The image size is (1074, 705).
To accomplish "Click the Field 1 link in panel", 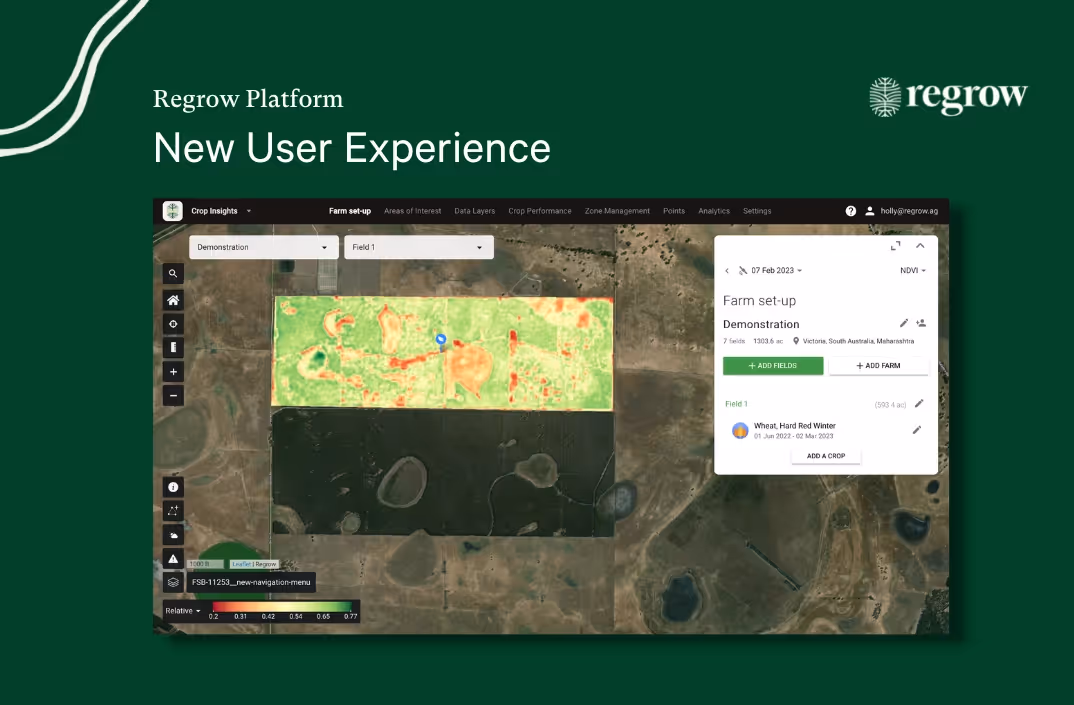I will (x=736, y=404).
